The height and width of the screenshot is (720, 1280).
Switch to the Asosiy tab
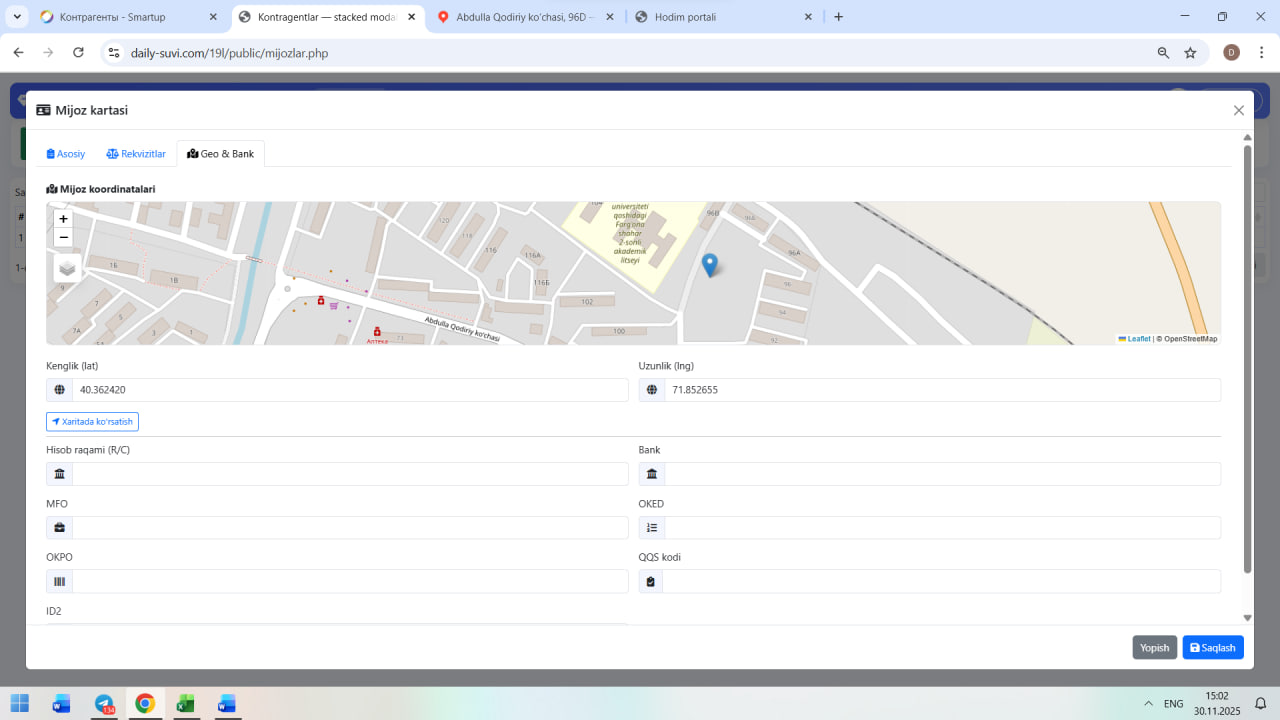66,154
